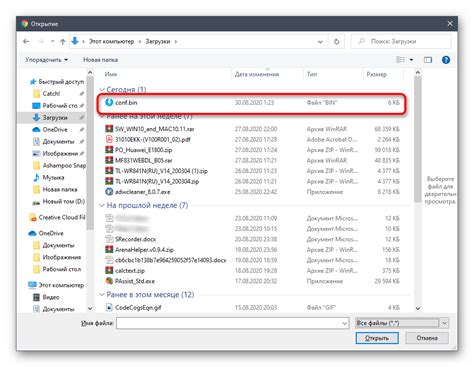
Task: Open view options dropdown arrow
Action: pyautogui.click(x=411, y=60)
